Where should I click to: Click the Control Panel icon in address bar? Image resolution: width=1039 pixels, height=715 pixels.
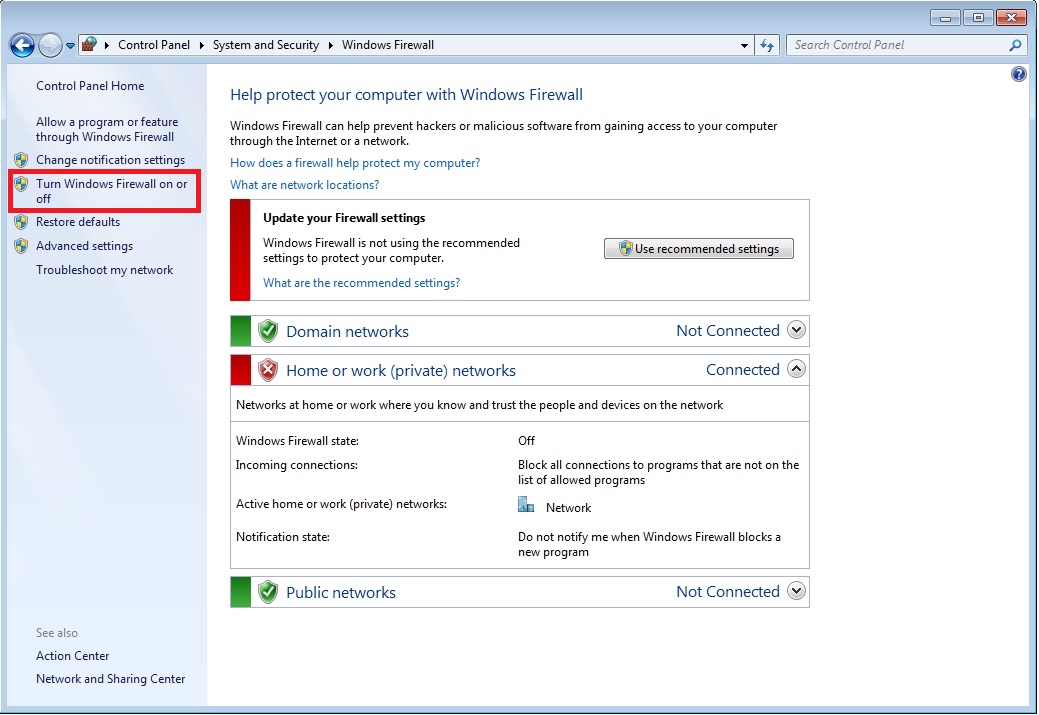90,45
